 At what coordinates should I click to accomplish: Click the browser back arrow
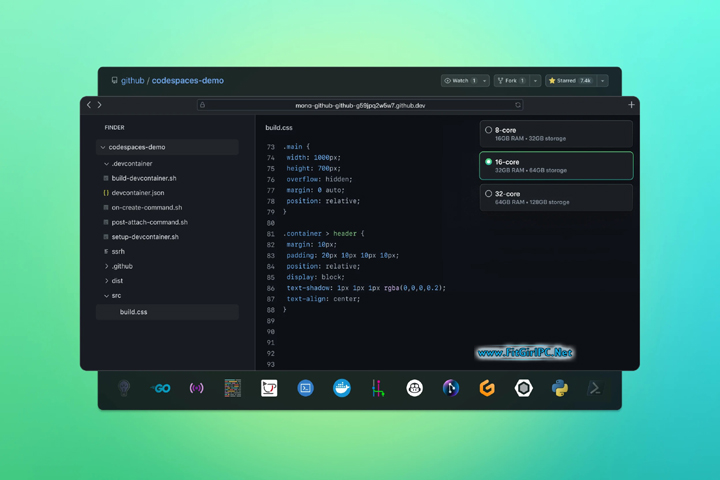(89, 105)
